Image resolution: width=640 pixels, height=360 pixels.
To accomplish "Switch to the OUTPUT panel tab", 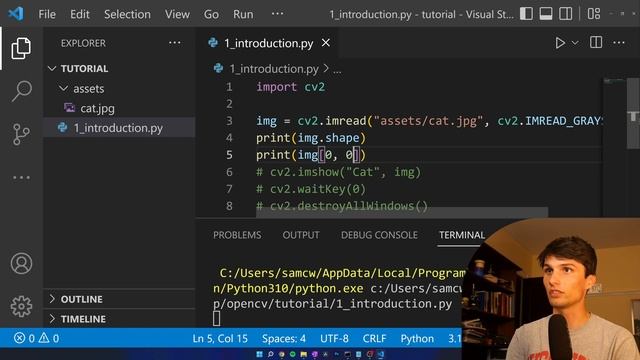I will pyautogui.click(x=301, y=235).
